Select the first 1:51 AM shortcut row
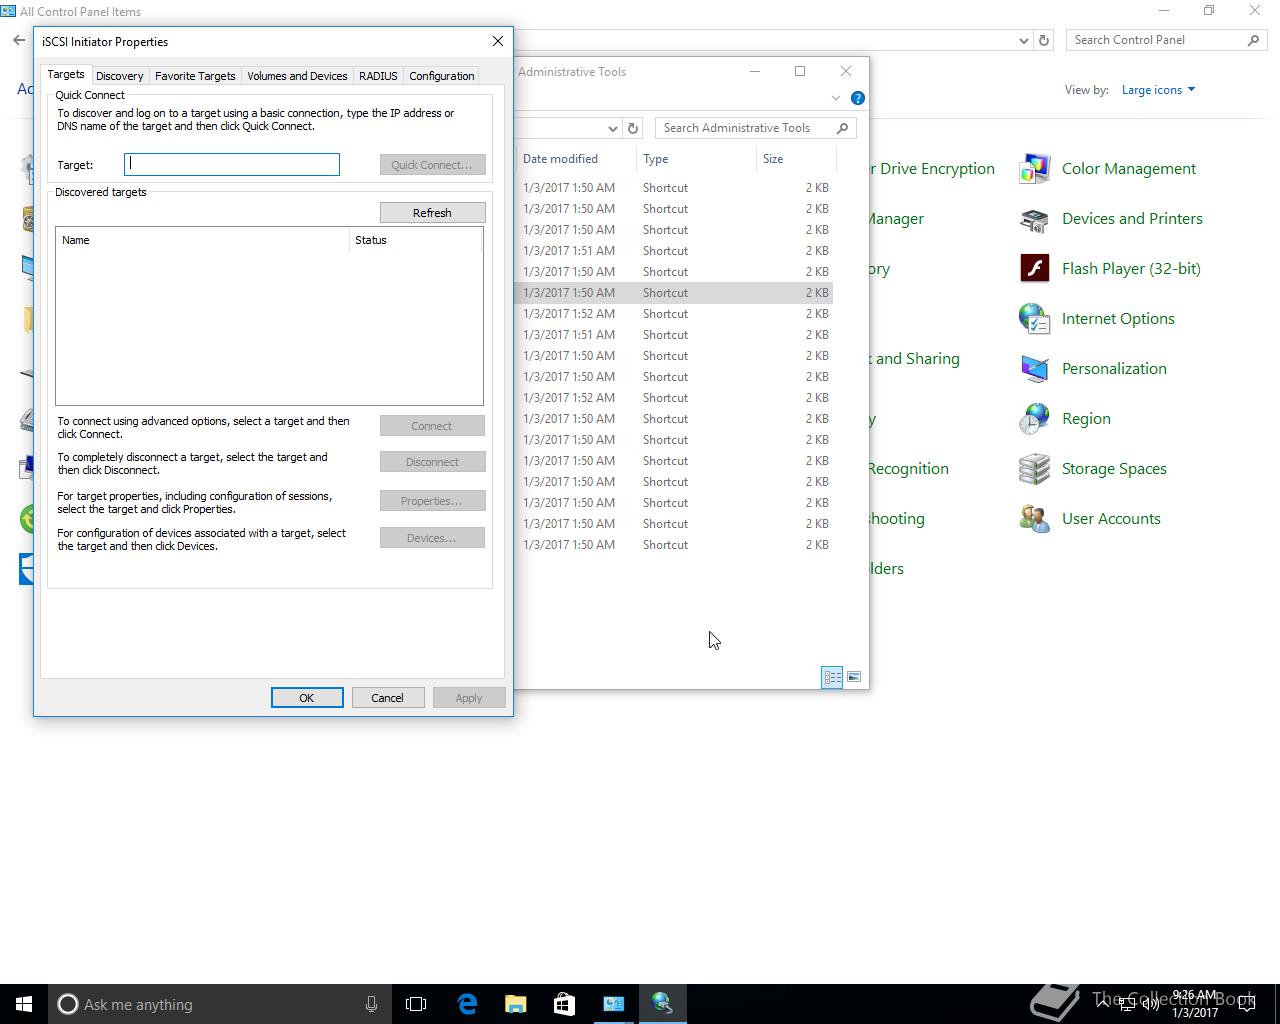This screenshot has height=1024, width=1280. pos(675,251)
